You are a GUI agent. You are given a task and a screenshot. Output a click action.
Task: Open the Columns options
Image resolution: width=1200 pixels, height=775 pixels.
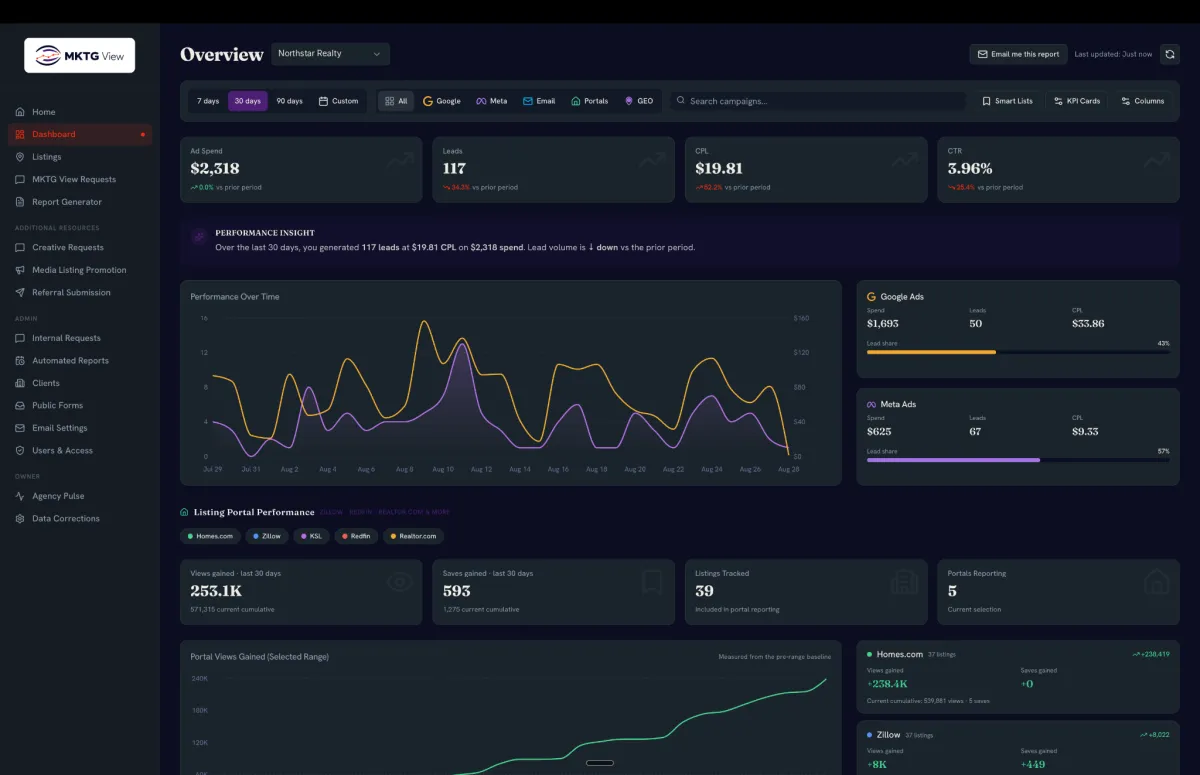[x=1142, y=101]
